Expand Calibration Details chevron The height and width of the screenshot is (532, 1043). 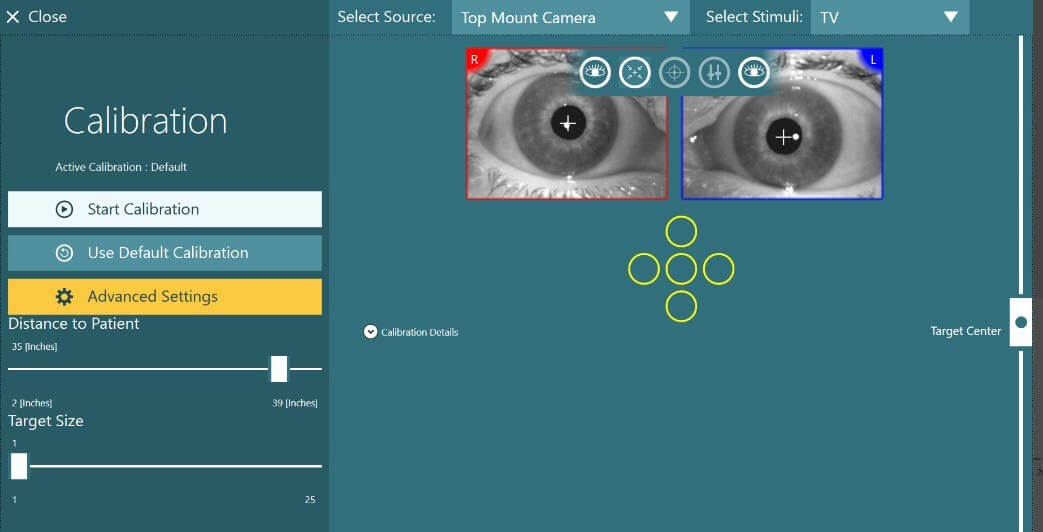(371, 332)
